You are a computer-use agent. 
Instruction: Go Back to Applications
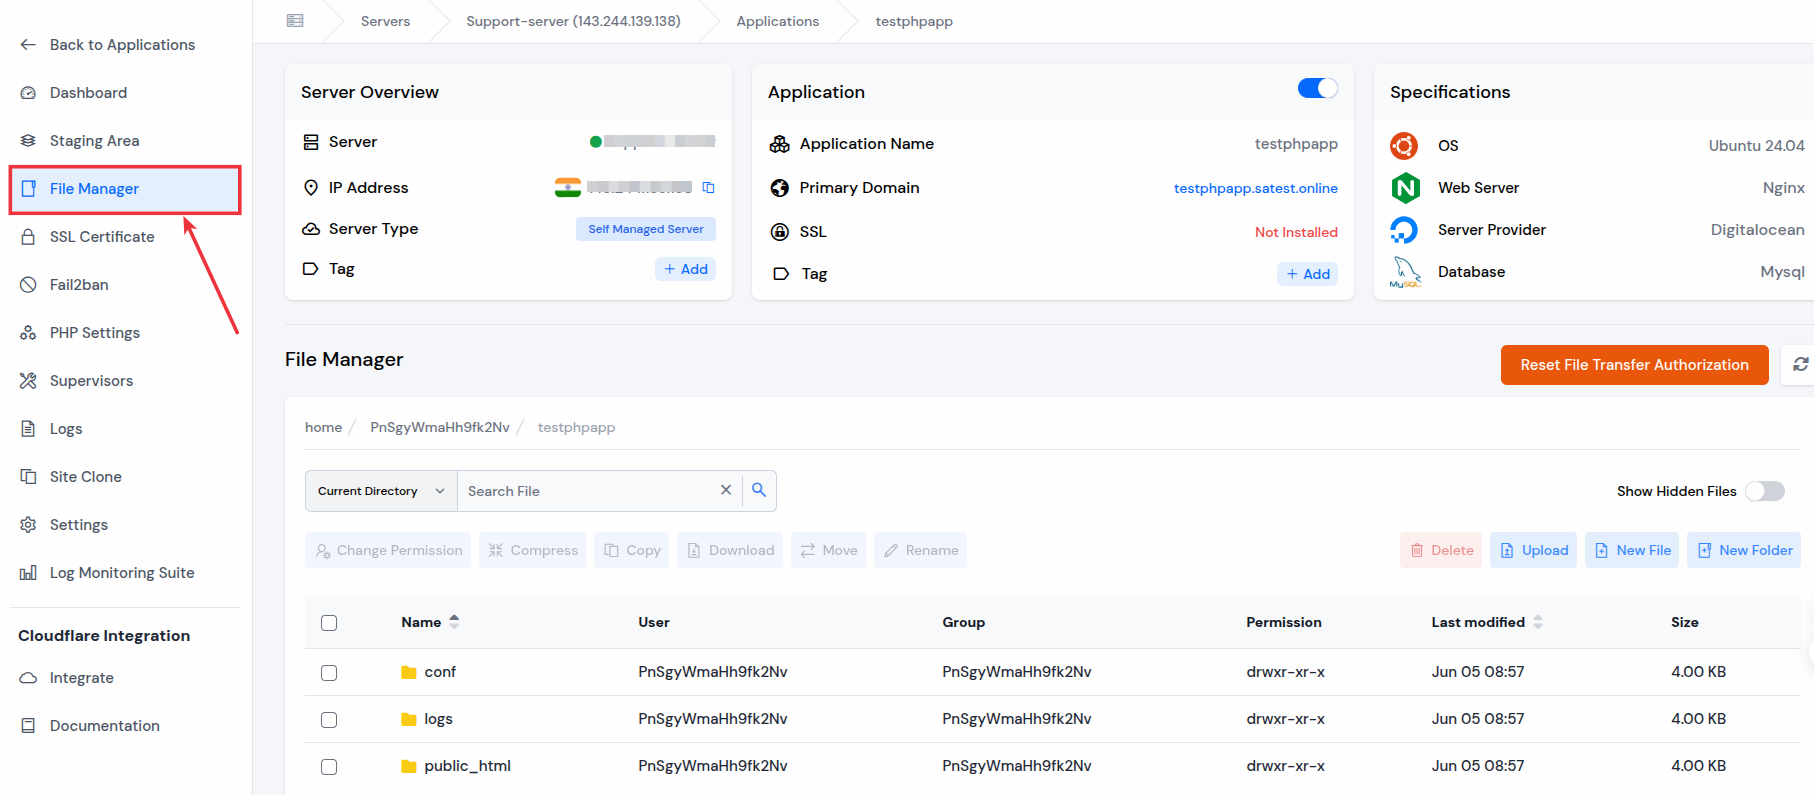[107, 45]
